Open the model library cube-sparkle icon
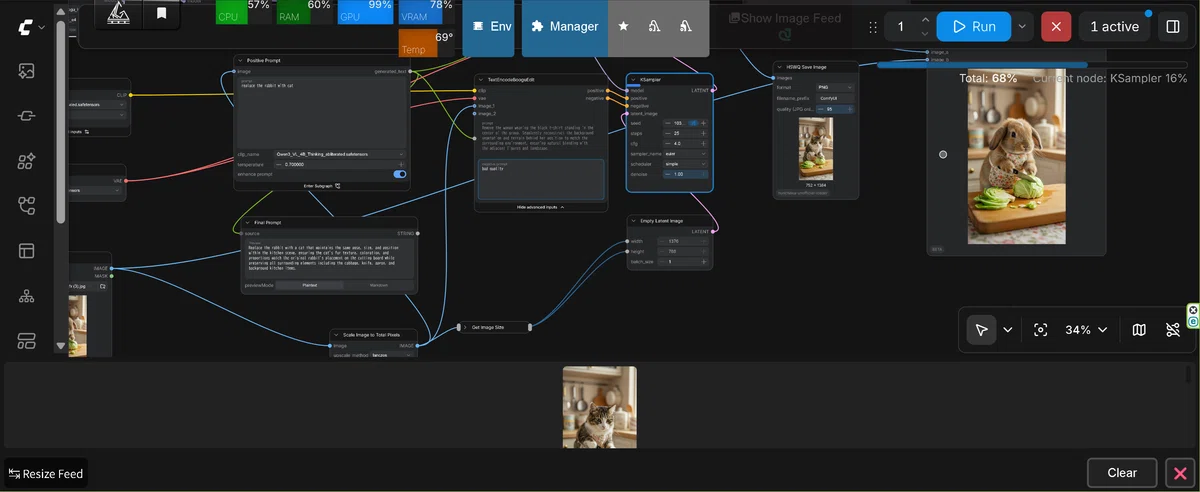The width and height of the screenshot is (1200, 492). [x=27, y=161]
